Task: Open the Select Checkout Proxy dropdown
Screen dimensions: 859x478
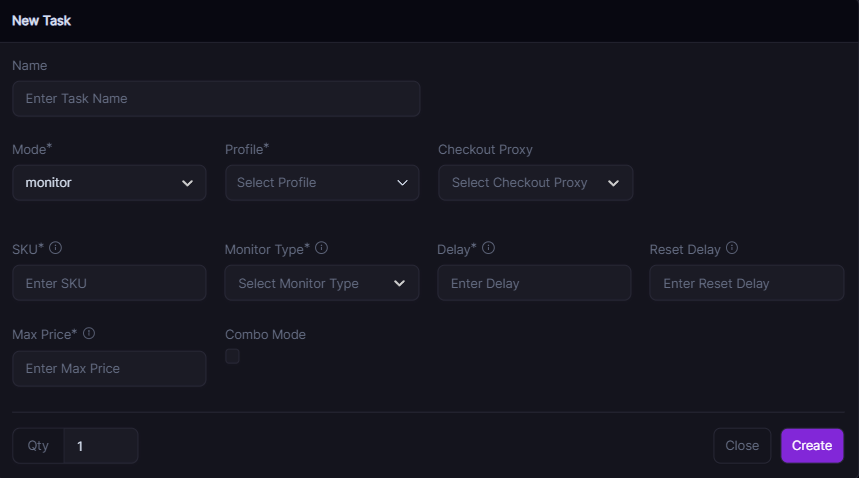Action: pos(535,183)
